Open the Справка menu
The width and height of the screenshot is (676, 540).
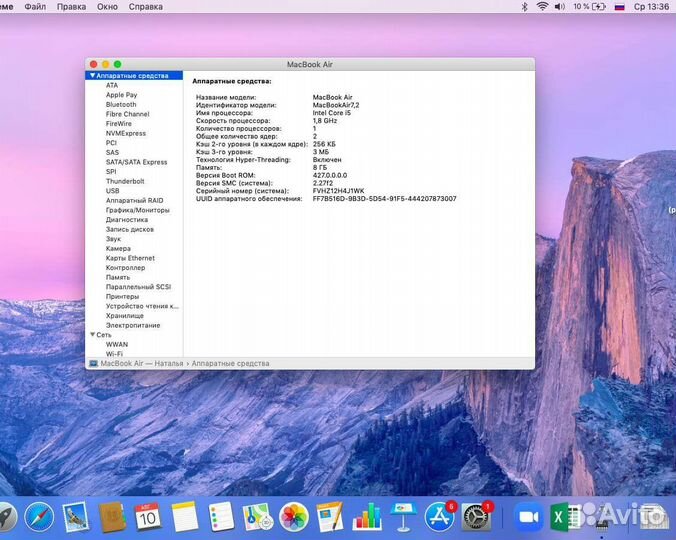point(146,6)
